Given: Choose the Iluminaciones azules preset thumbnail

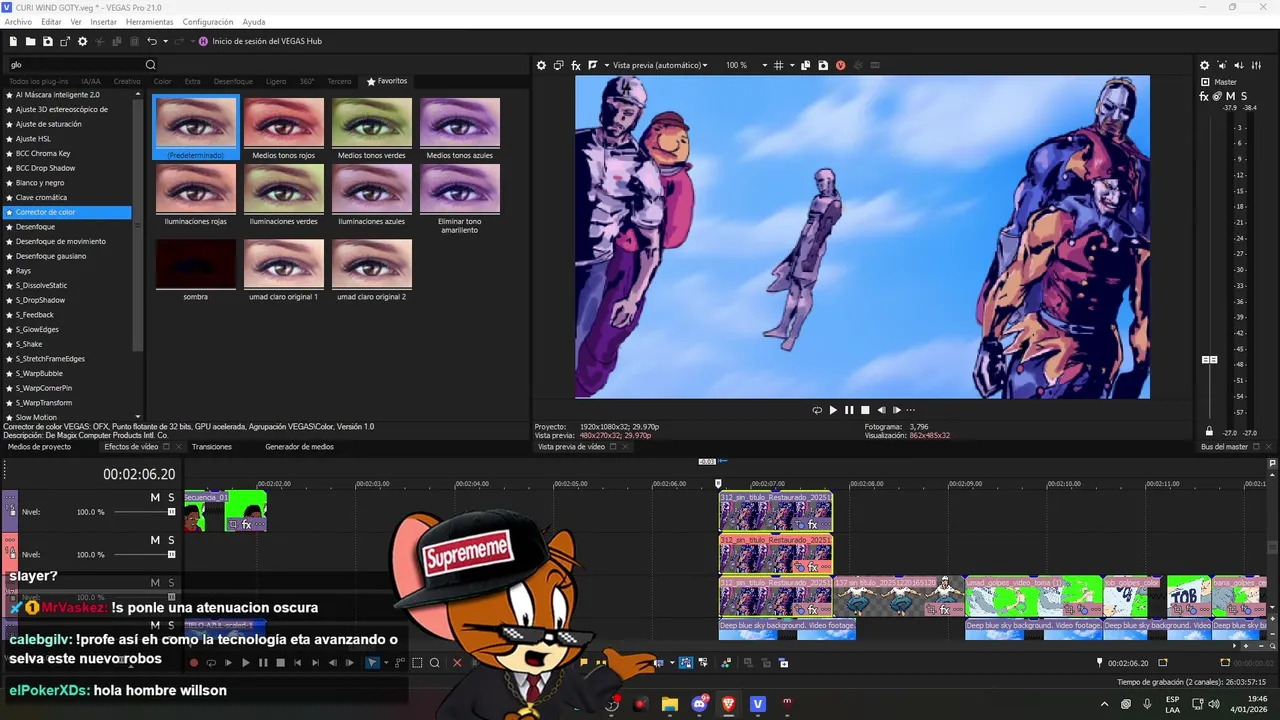Looking at the screenshot, I should (x=372, y=189).
